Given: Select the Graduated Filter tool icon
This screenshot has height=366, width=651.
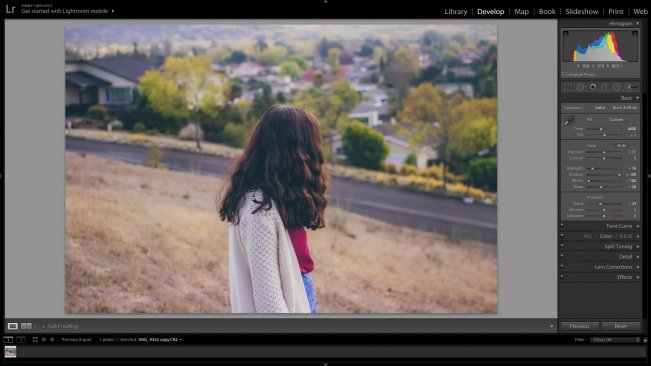Looking at the screenshot, I should pyautogui.click(x=604, y=87).
